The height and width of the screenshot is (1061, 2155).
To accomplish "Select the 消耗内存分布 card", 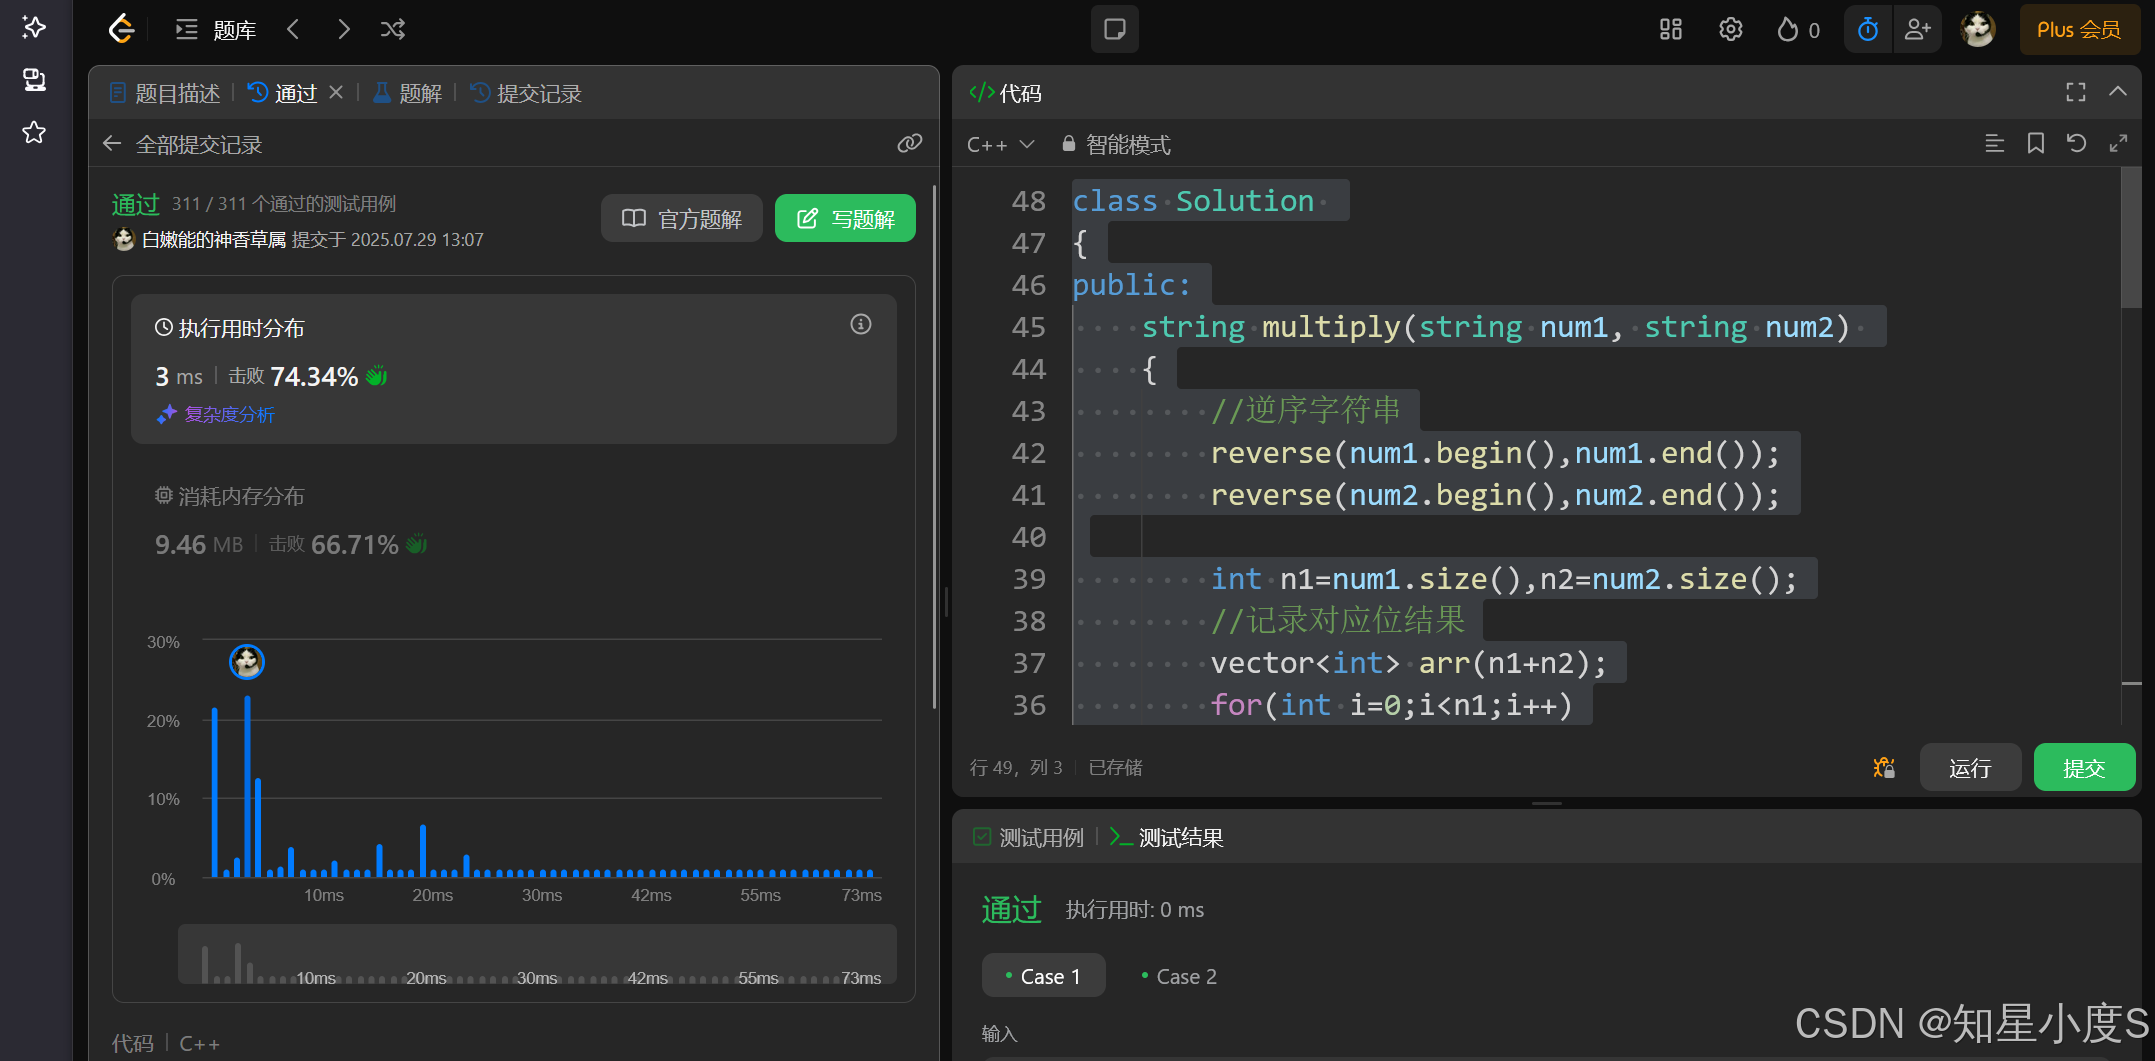I will pos(514,522).
